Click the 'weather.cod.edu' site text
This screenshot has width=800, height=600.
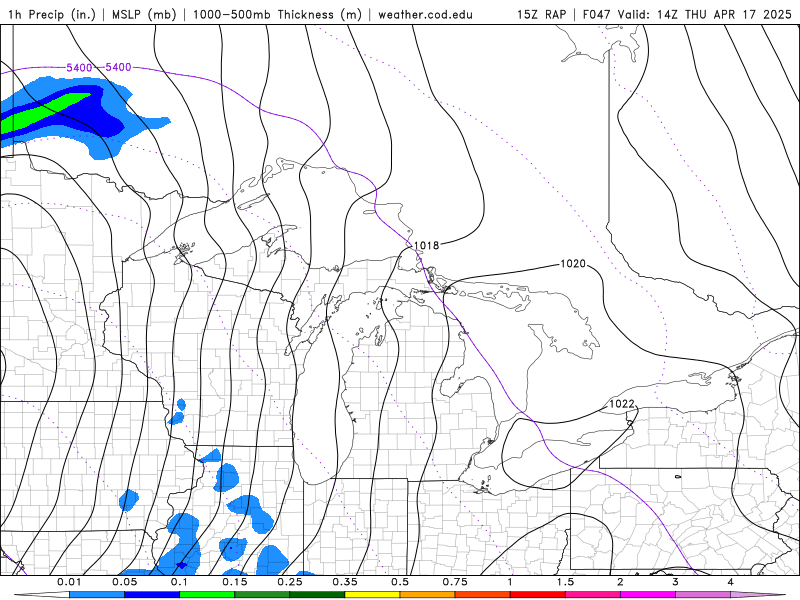(425, 14)
